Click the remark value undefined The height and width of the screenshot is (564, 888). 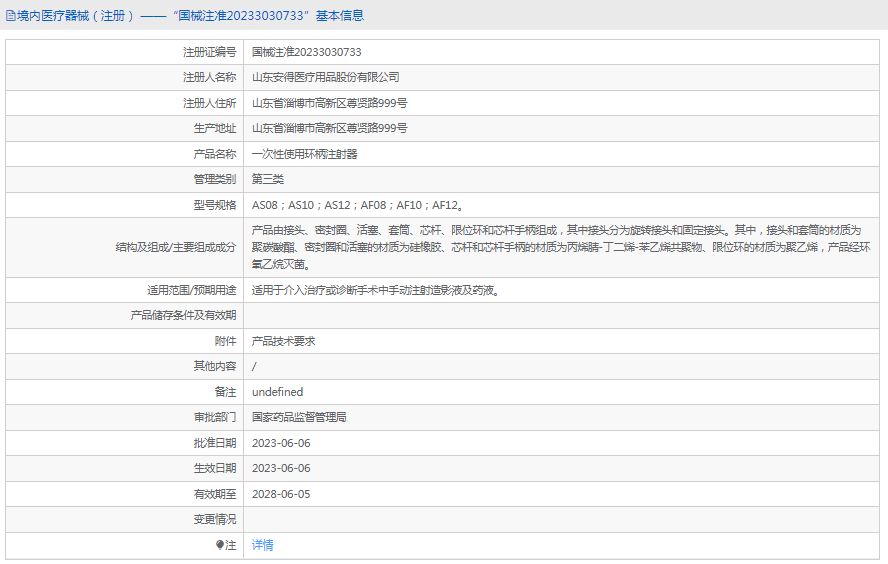278,392
